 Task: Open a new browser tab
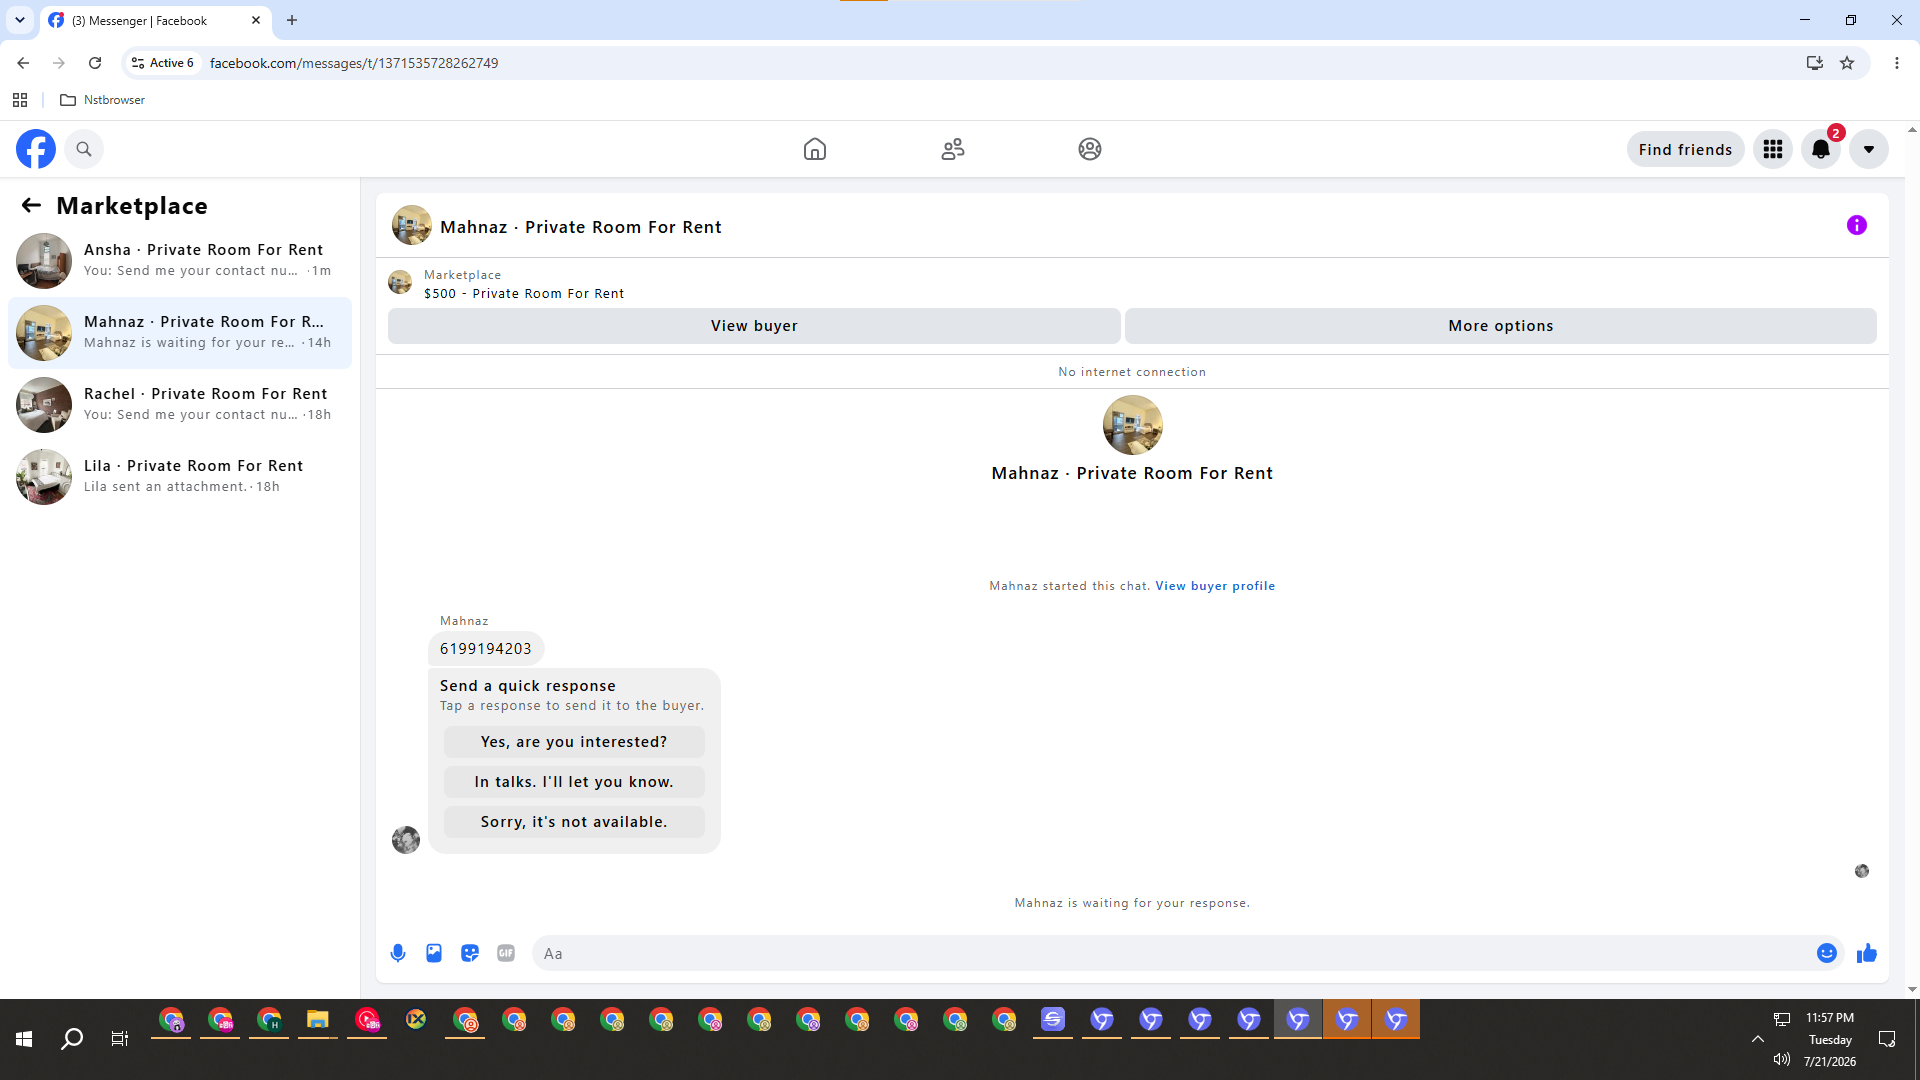point(292,20)
